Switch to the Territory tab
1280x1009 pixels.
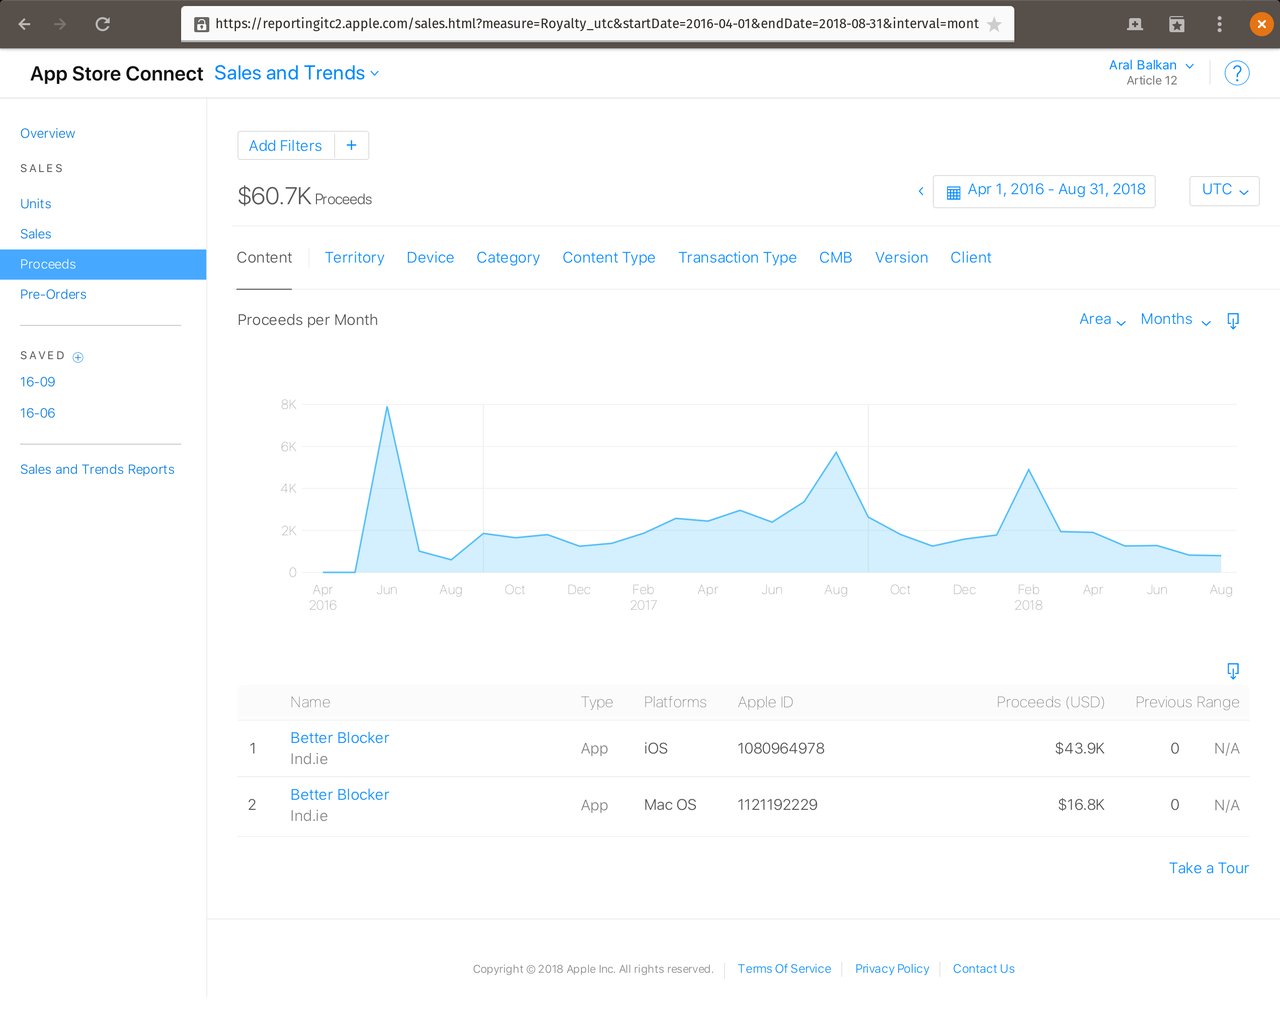point(354,258)
